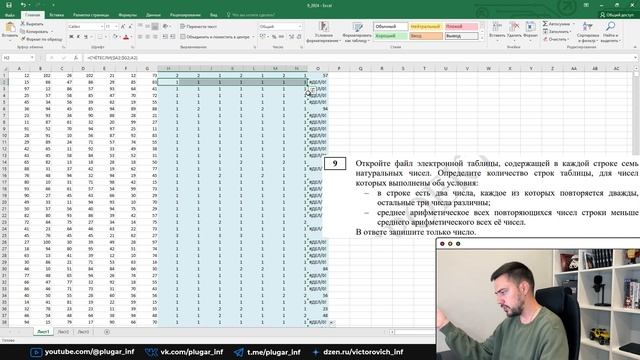640x360 pixels.
Task: Open sheet tab Лист2
Action: (x=63, y=332)
